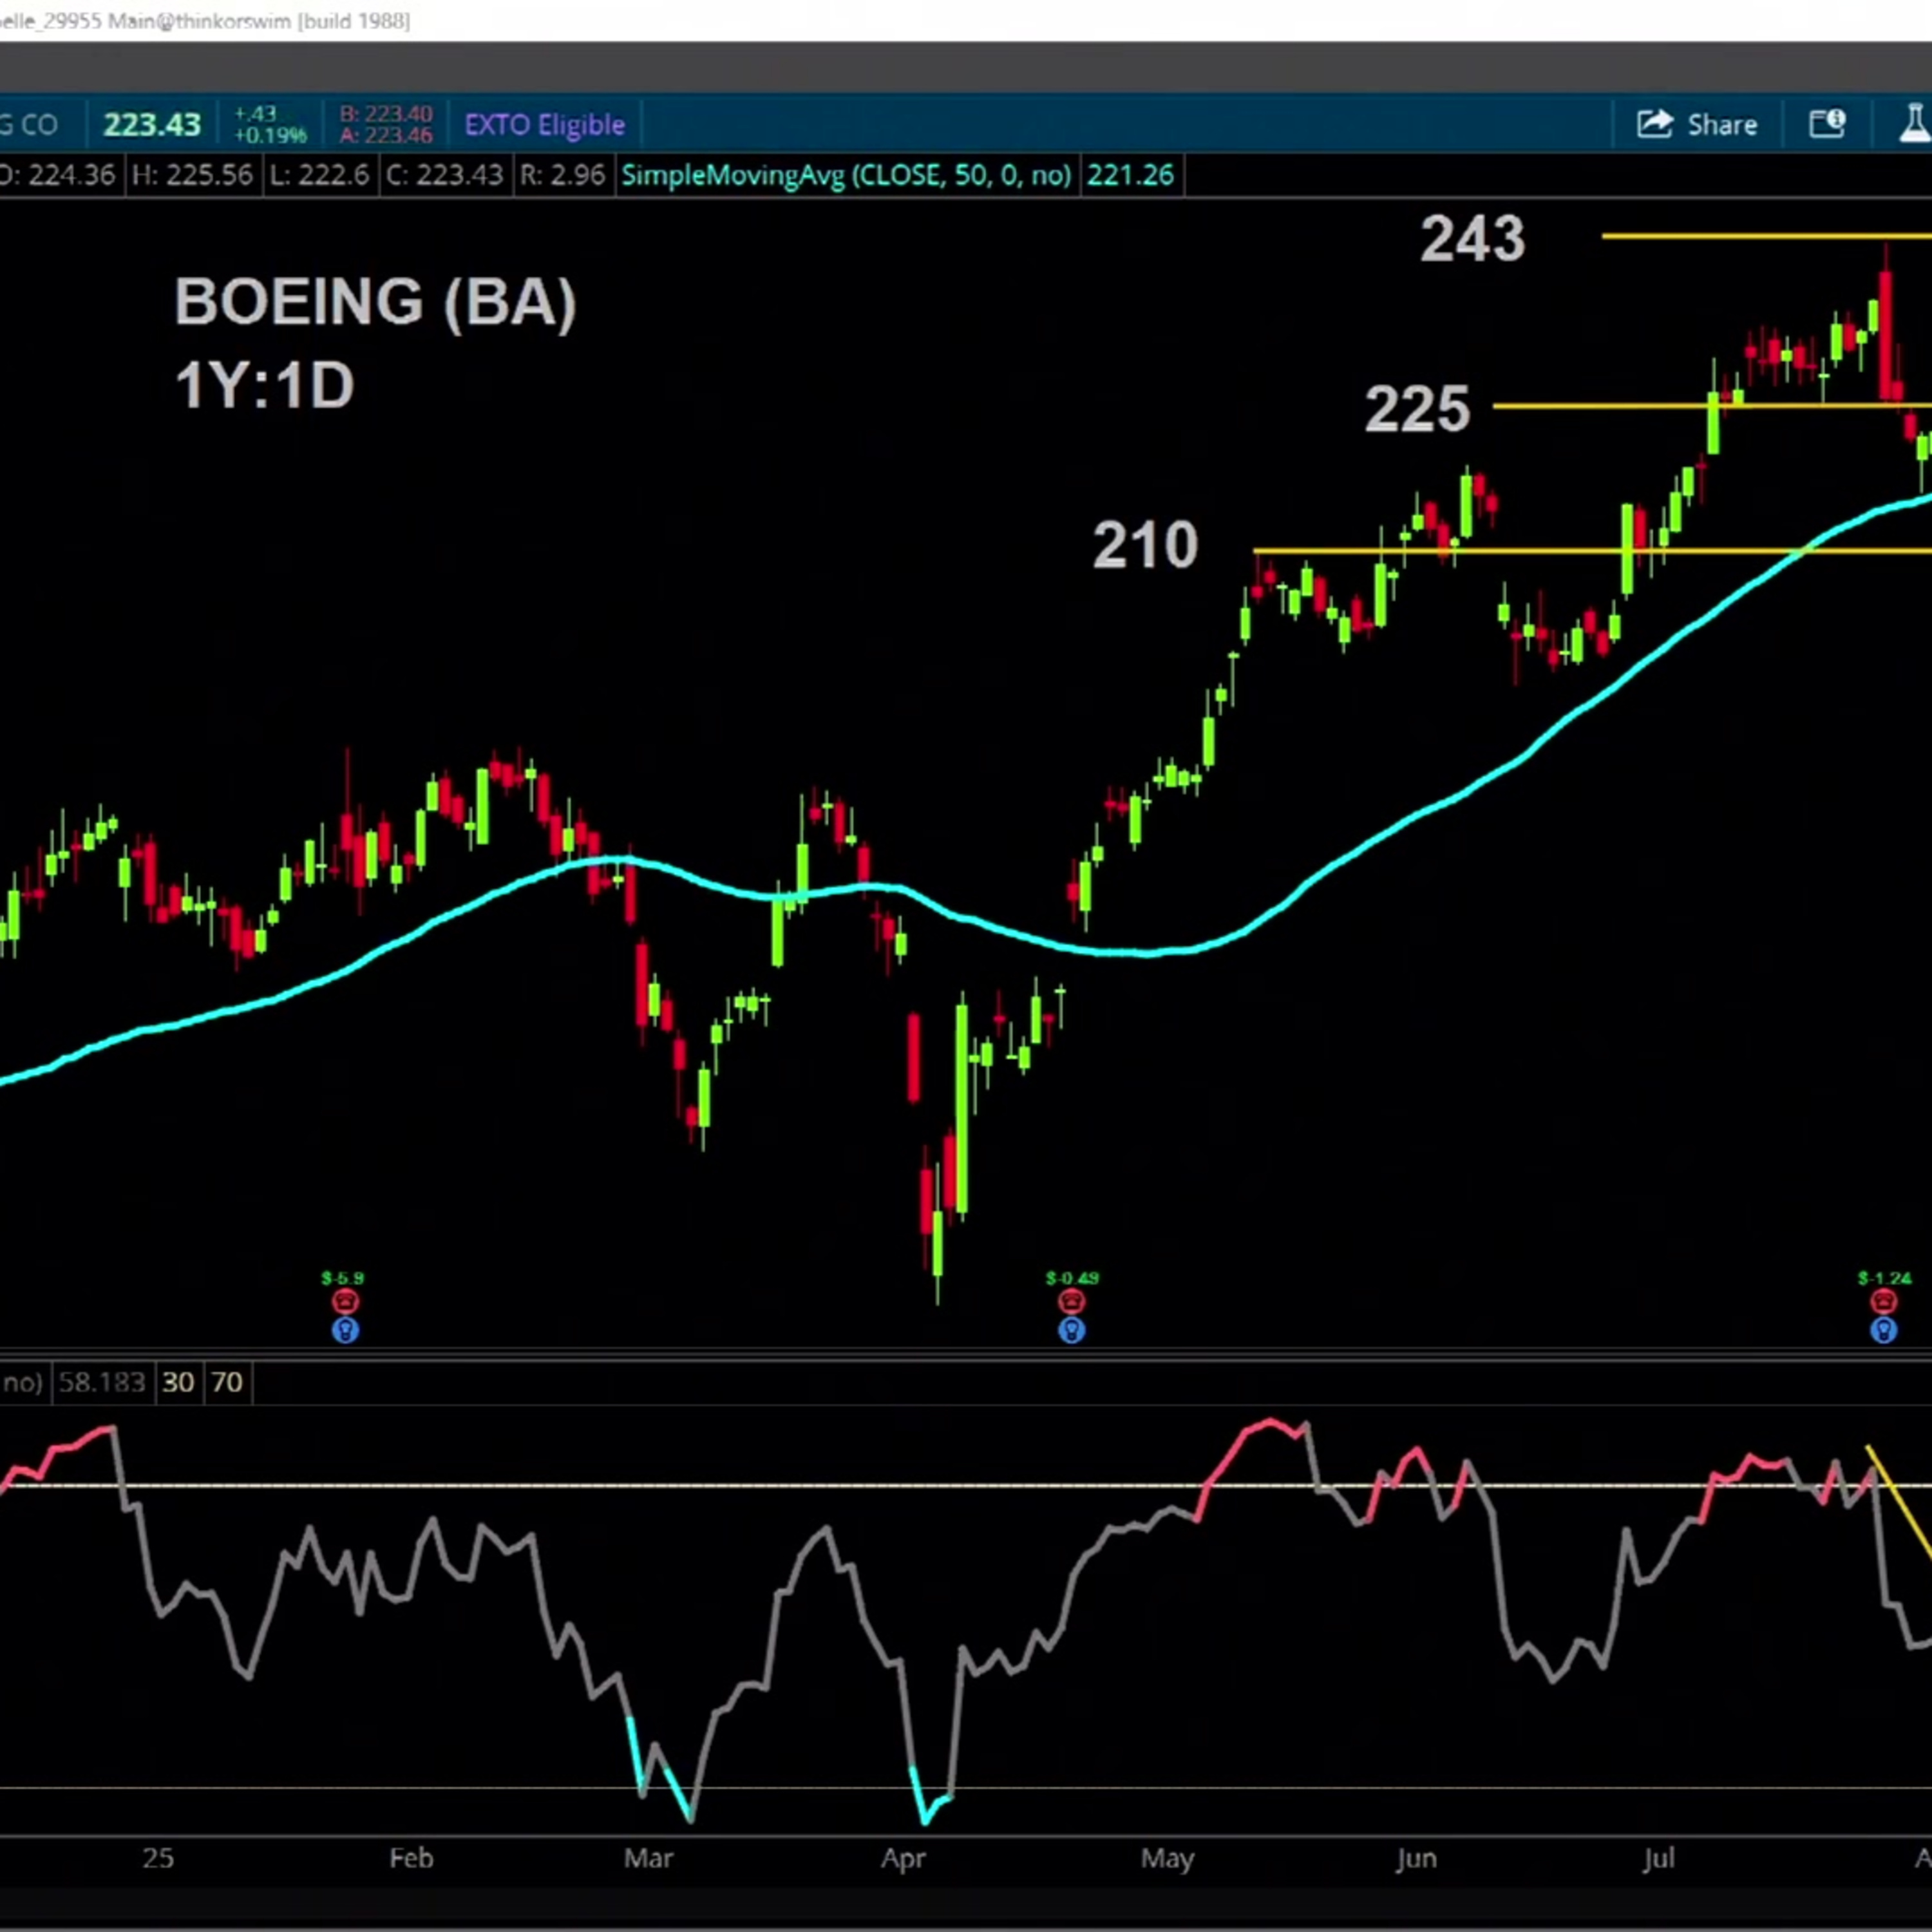Open the symbol dropdown showing BOEING CO
The height and width of the screenshot is (1932, 1932).
click(30, 124)
